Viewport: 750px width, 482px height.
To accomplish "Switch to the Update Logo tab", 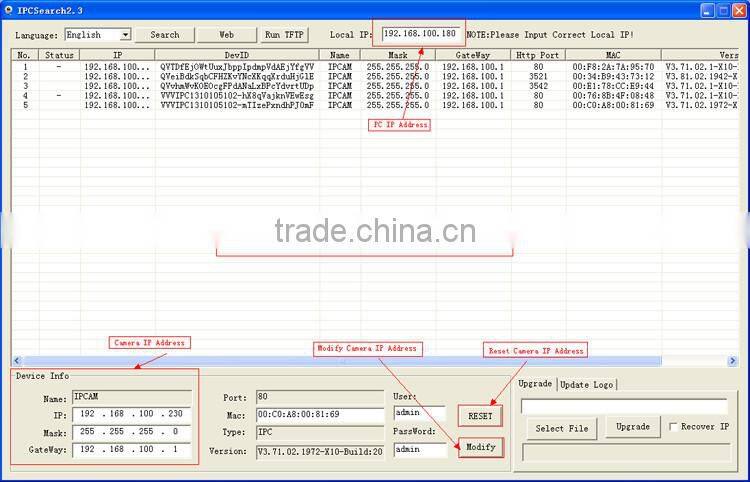I will [x=587, y=384].
